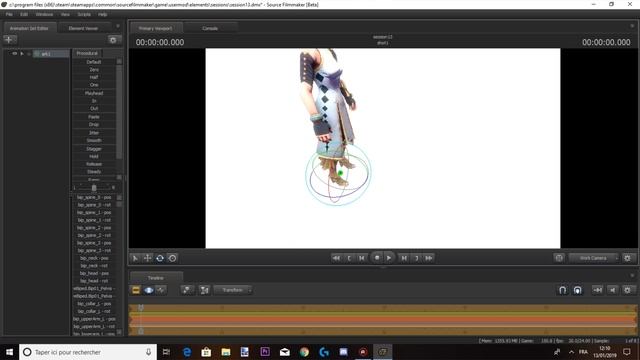Select the bip_neck - pos control
This screenshot has height=360, width=640.
click(x=94, y=258)
